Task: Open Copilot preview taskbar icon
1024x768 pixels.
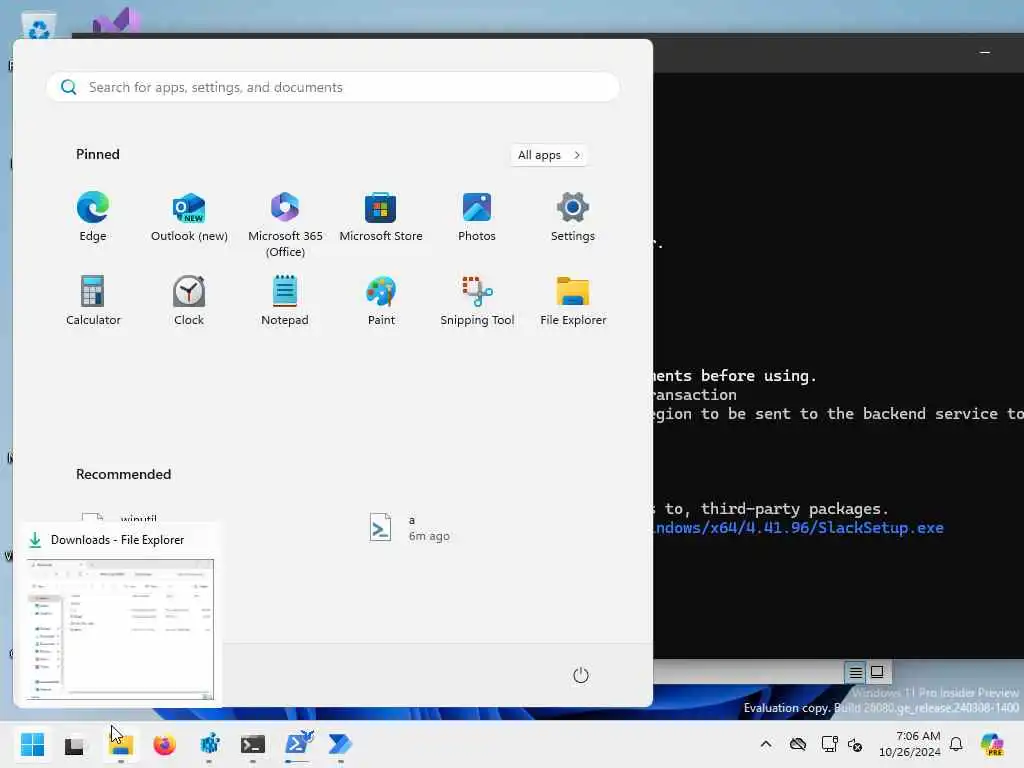Action: click(992, 744)
